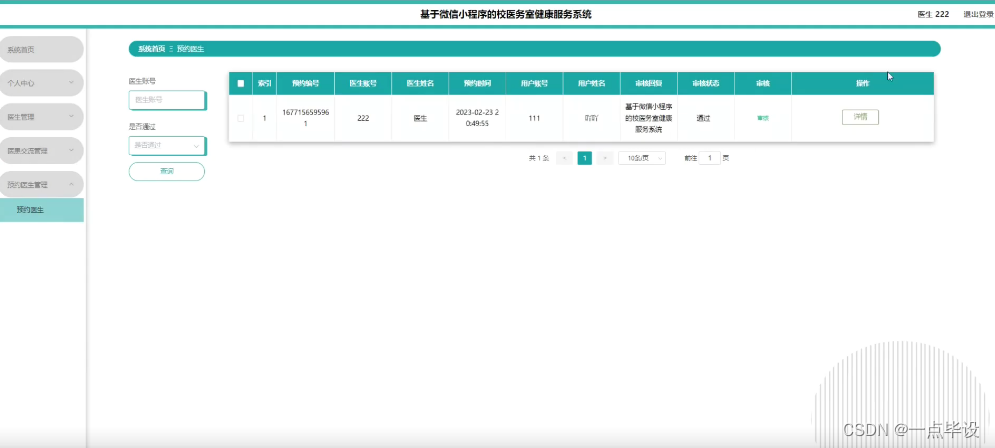995x448 pixels.
Task: Click the 操作 column header
Action: [x=862, y=83]
